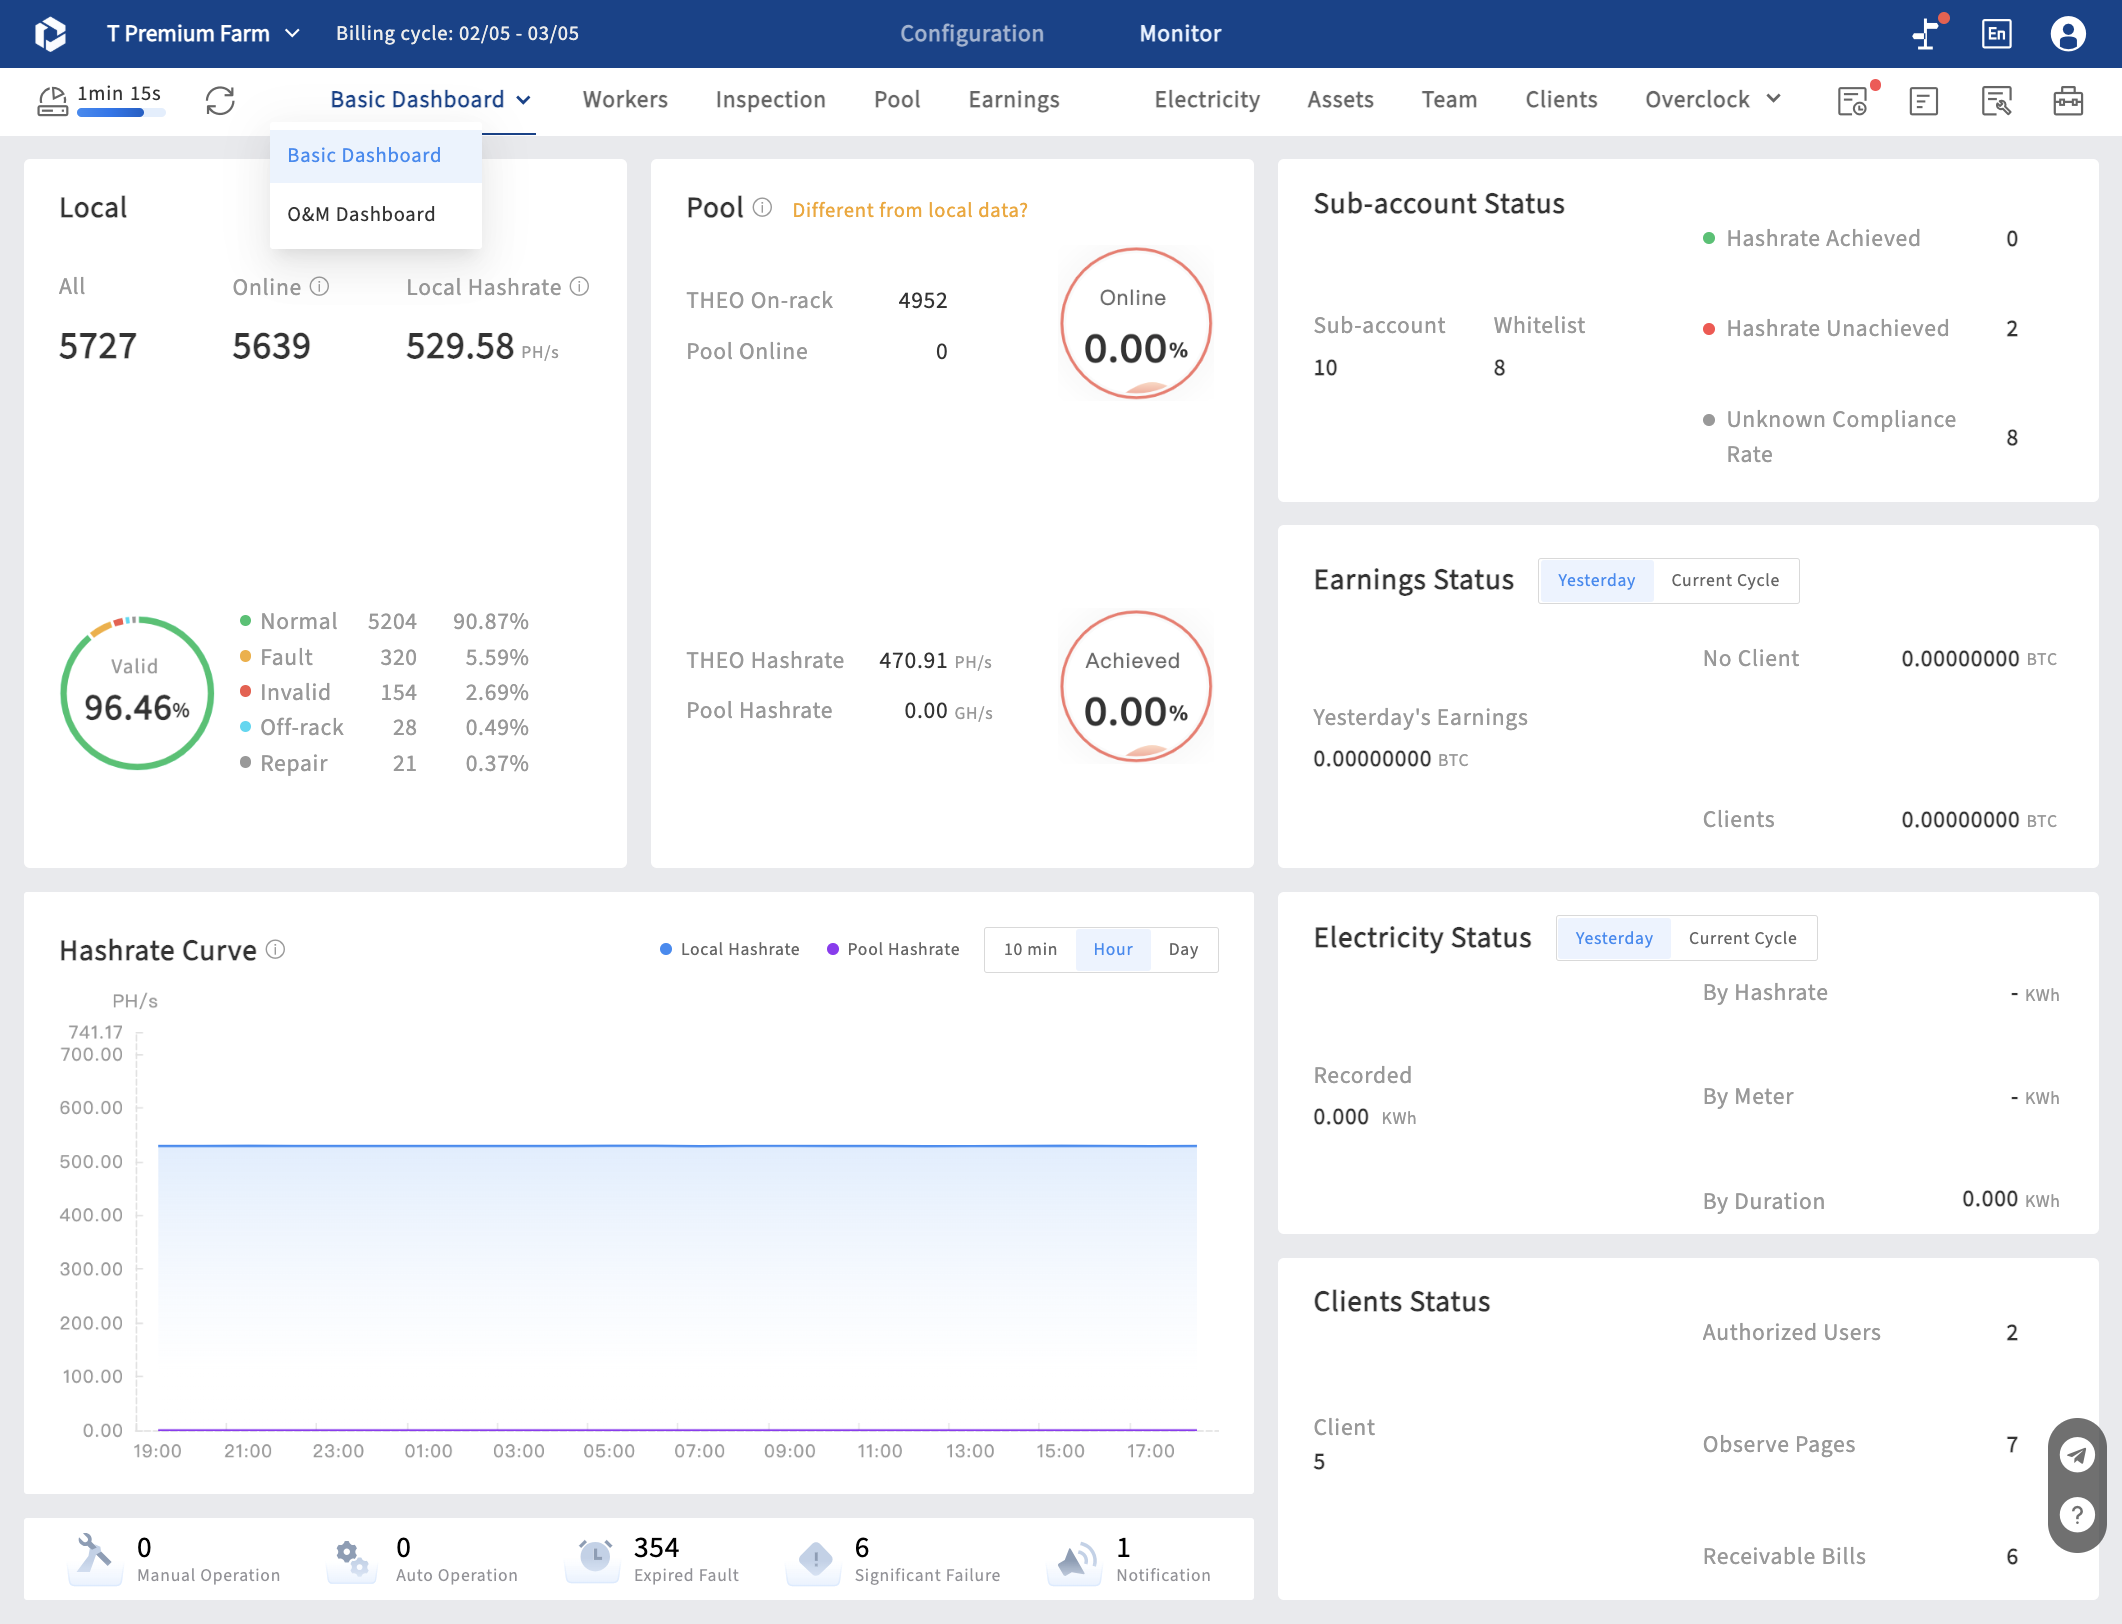Click the info icon beside Hashrate Curve

point(276,949)
